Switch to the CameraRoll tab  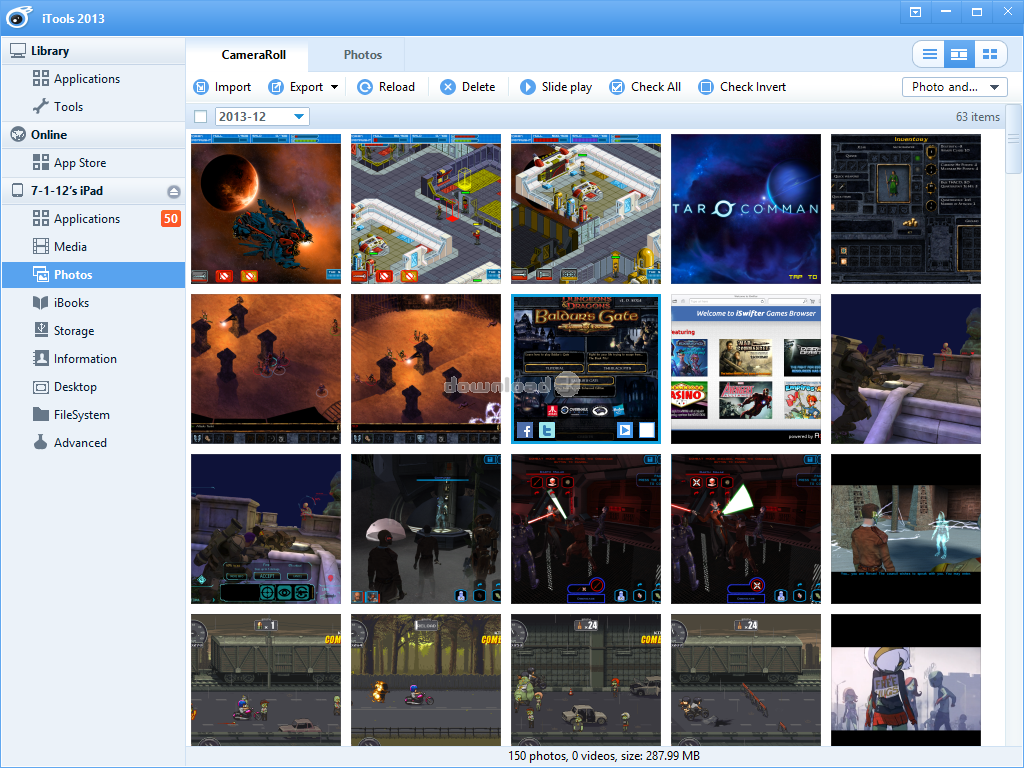tap(253, 55)
